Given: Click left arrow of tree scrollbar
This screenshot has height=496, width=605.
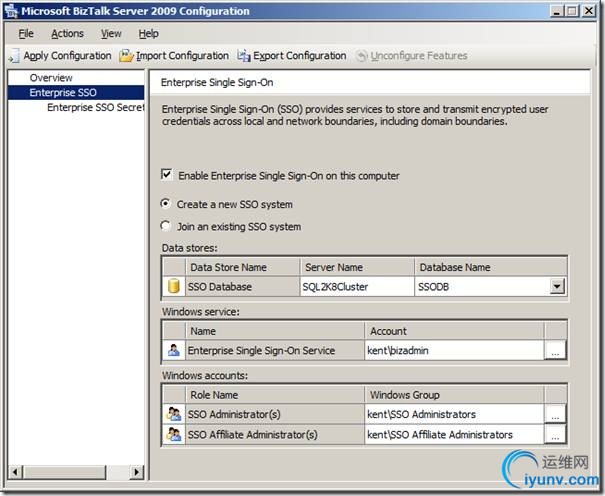Looking at the screenshot, I should click(15, 472).
